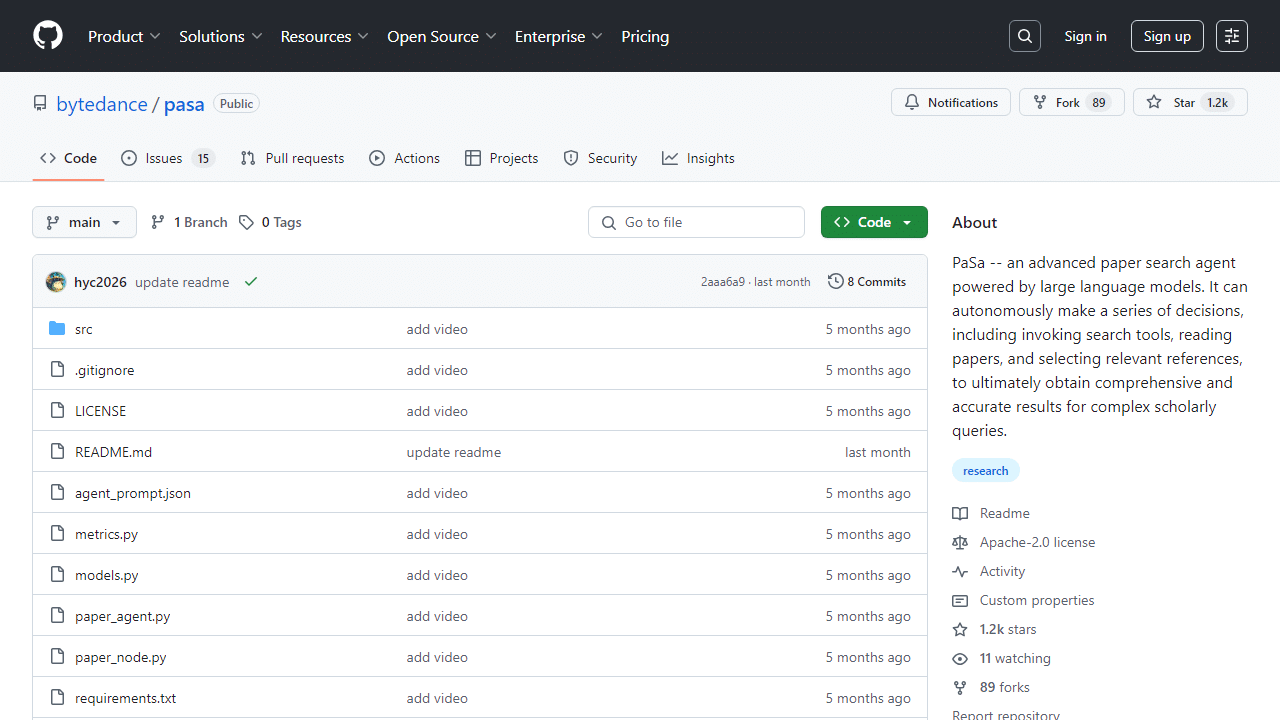The height and width of the screenshot is (720, 1280).
Task: Switch to the Pull requests tab
Action: (x=292, y=158)
